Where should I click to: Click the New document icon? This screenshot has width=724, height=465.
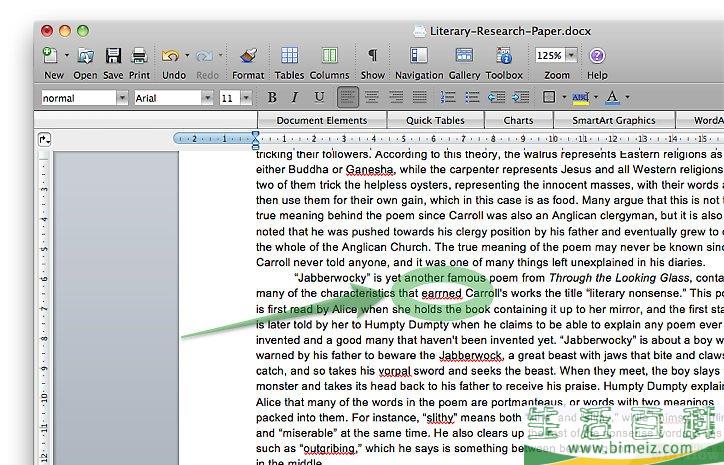[49, 55]
